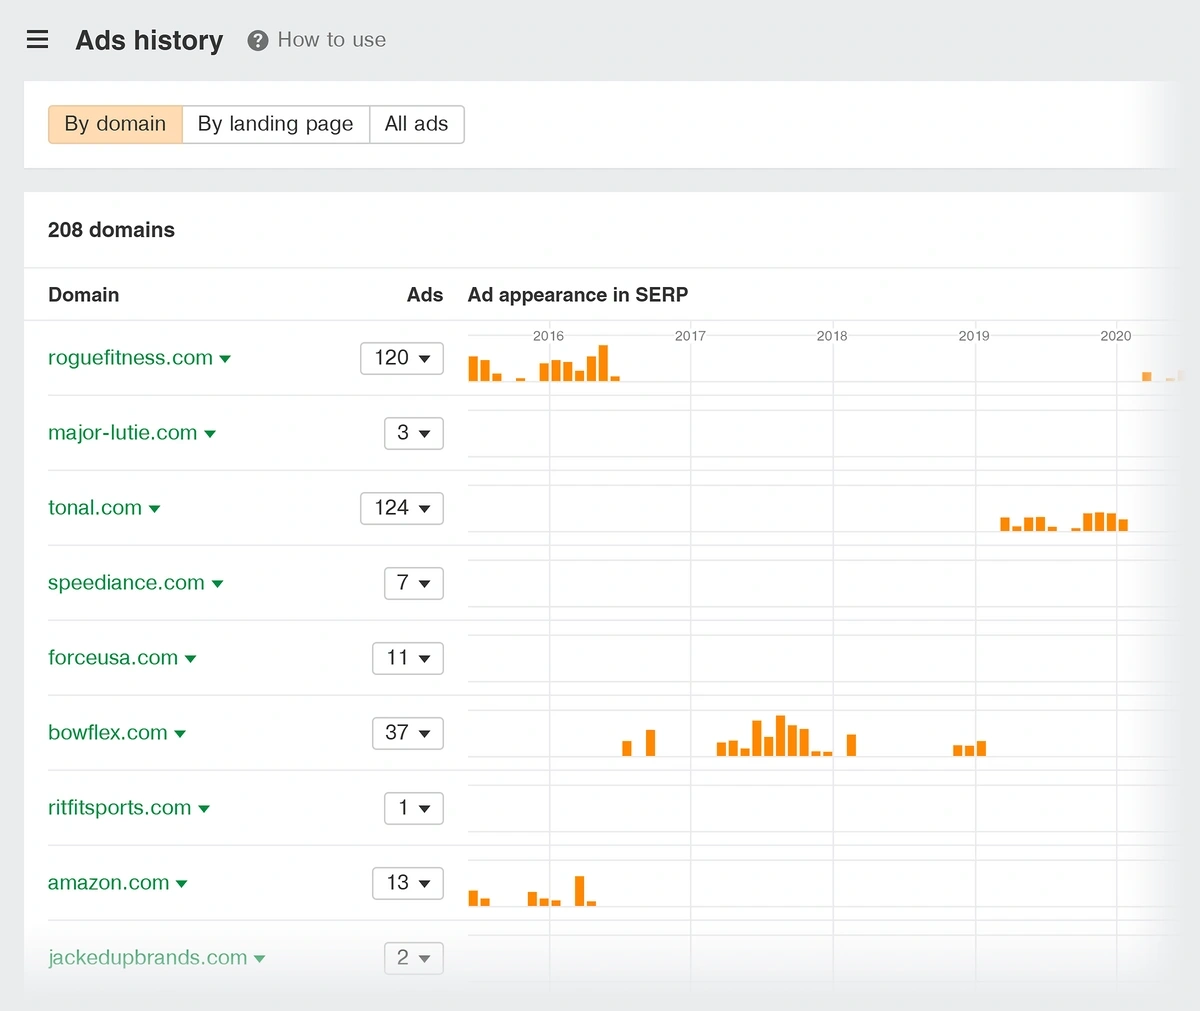Click the 2018 year label
This screenshot has width=1200, height=1011.
point(832,336)
